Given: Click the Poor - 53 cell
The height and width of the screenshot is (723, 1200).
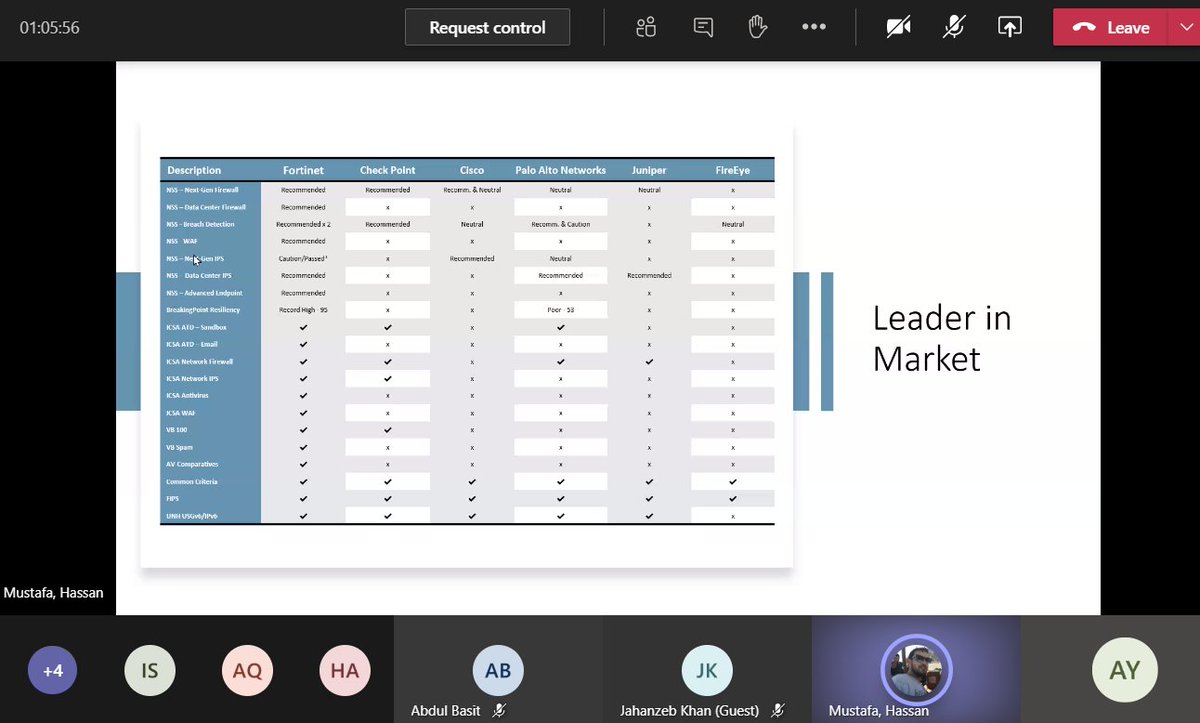Looking at the screenshot, I should click(560, 310).
